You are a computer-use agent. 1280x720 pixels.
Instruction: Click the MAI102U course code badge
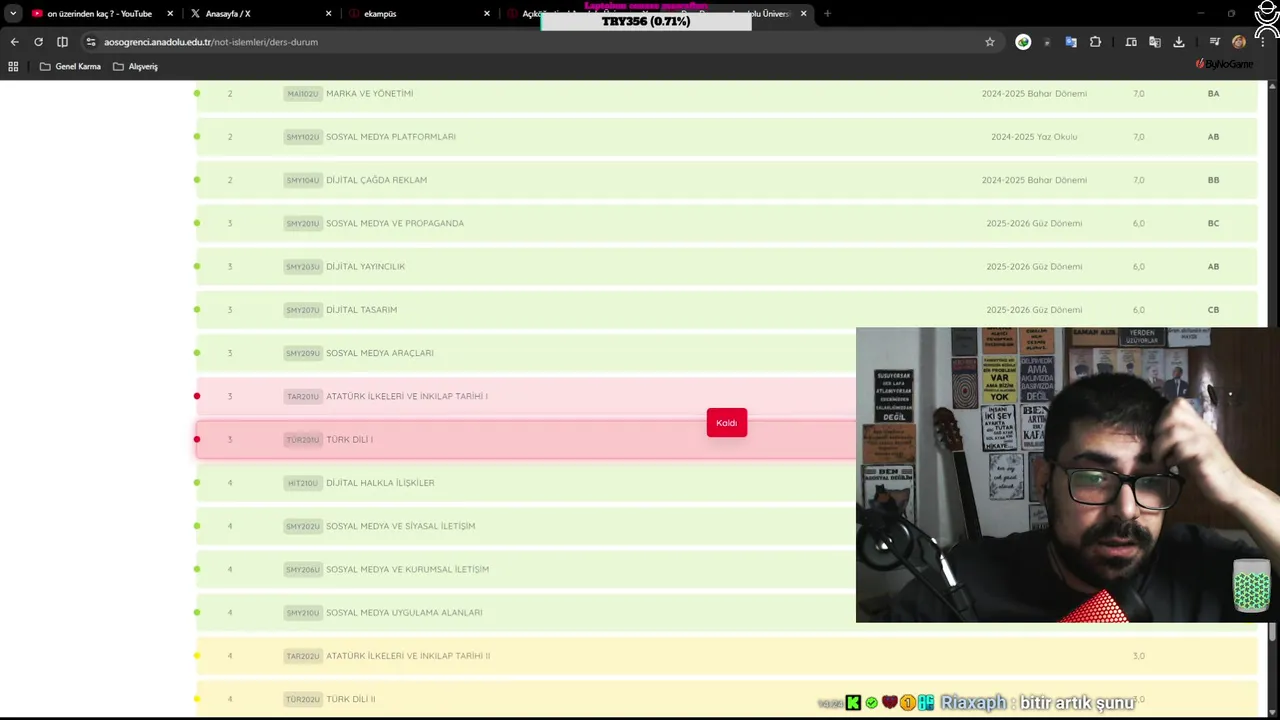pos(302,94)
